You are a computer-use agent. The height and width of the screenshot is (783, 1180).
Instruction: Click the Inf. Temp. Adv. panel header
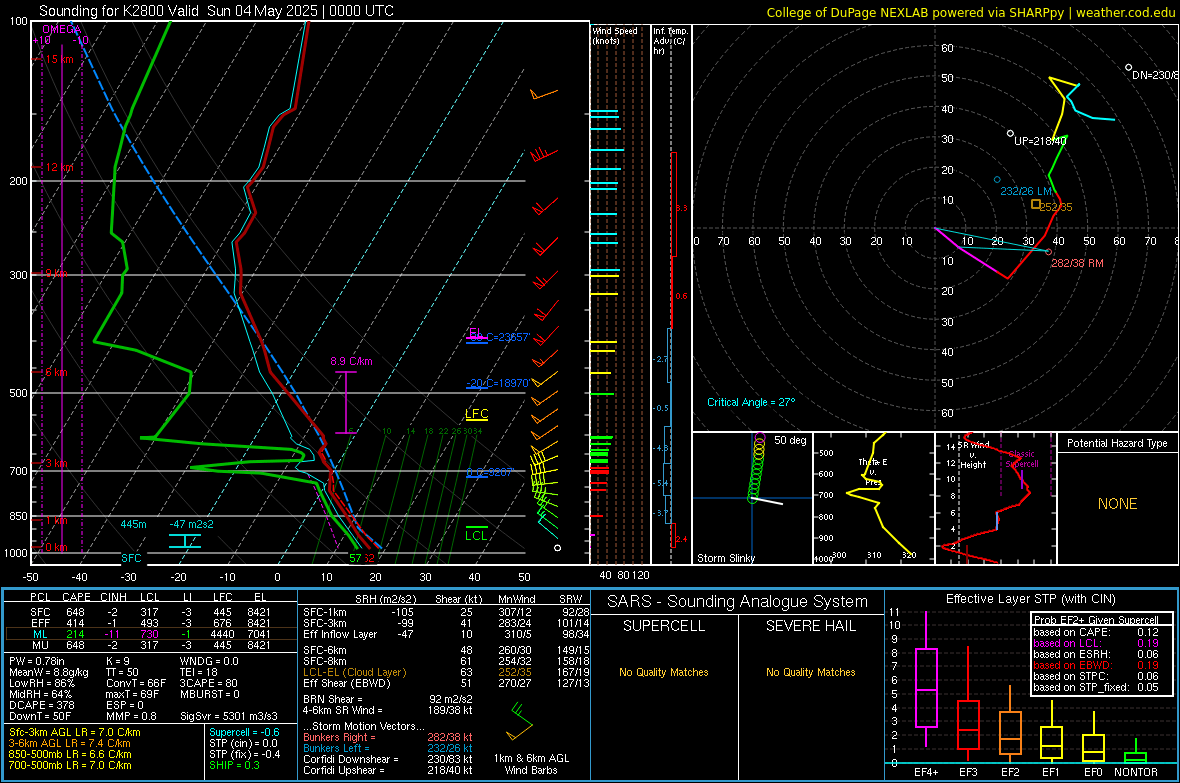[670, 41]
